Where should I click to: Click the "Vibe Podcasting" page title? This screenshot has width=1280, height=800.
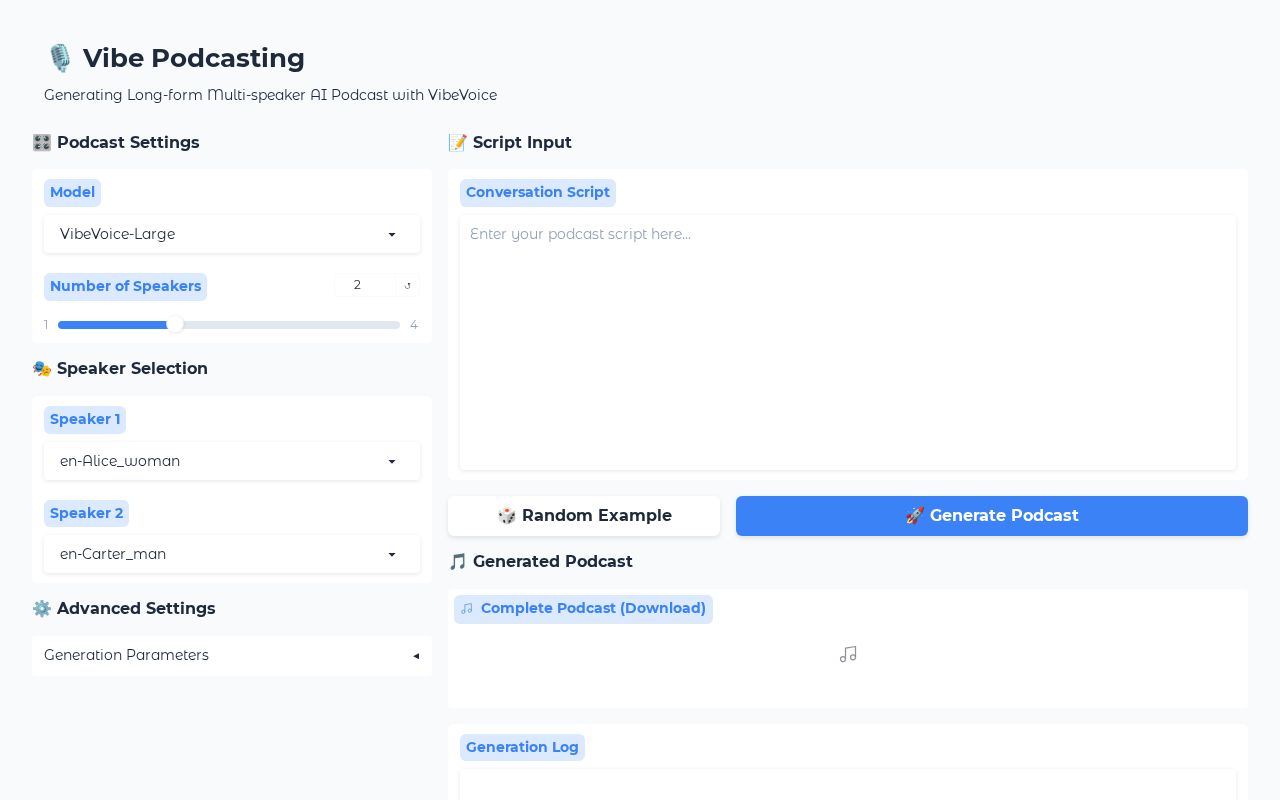[176, 58]
